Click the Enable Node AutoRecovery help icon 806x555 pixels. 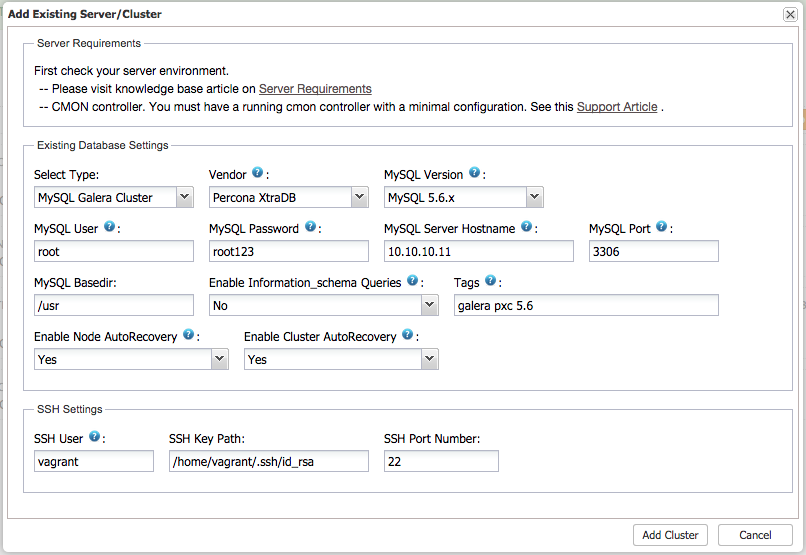(x=190, y=335)
